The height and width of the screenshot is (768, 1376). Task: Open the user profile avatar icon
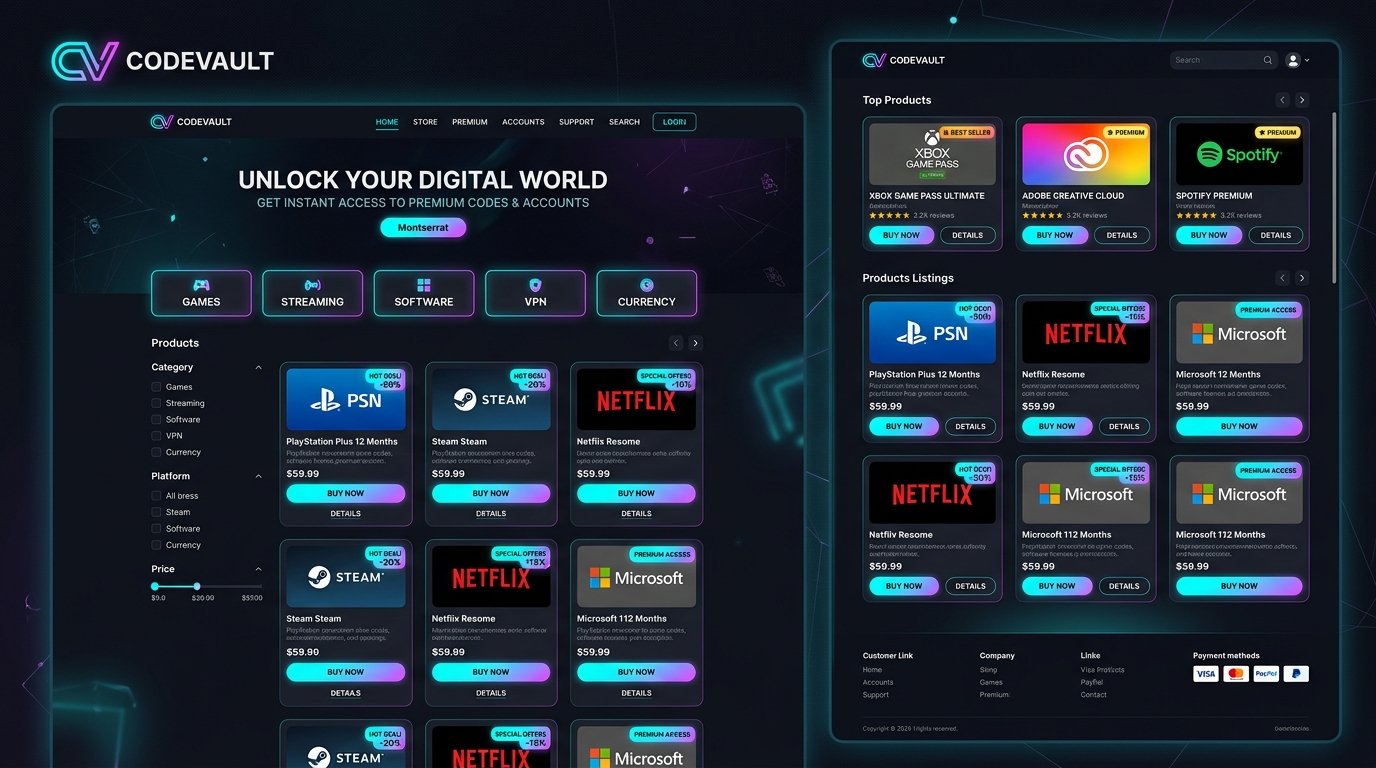[x=1293, y=60]
